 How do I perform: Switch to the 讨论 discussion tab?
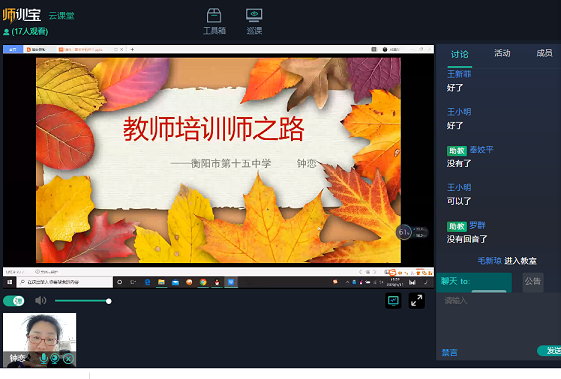(x=459, y=54)
